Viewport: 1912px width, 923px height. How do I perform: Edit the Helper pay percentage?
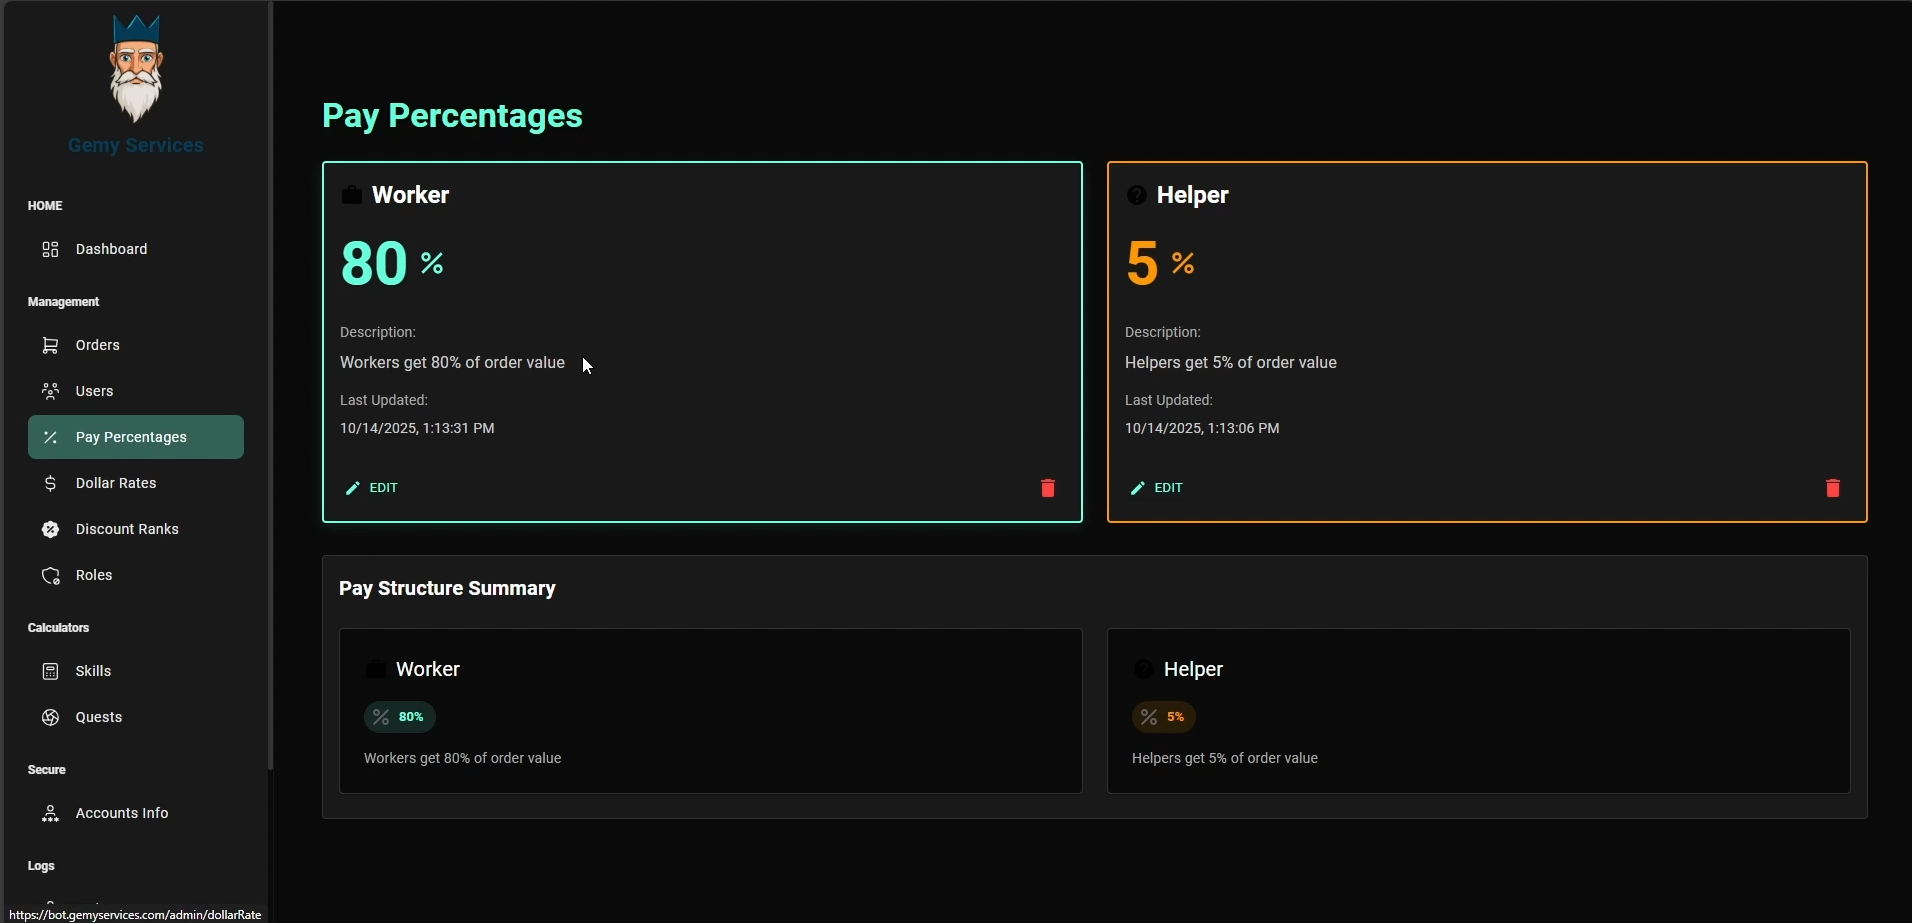click(1157, 488)
